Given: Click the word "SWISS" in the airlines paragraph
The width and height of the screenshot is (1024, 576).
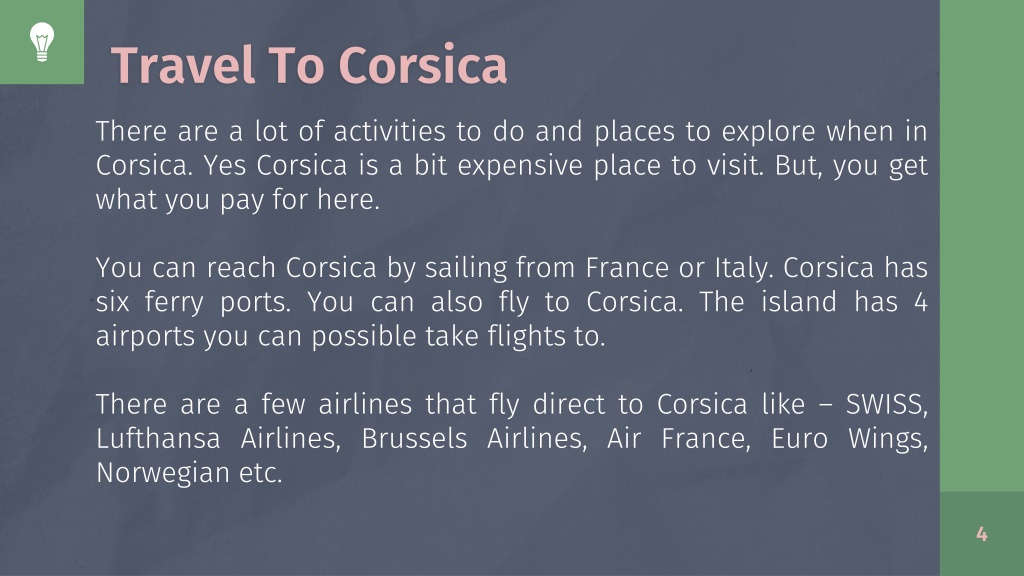Looking at the screenshot, I should point(886,405).
